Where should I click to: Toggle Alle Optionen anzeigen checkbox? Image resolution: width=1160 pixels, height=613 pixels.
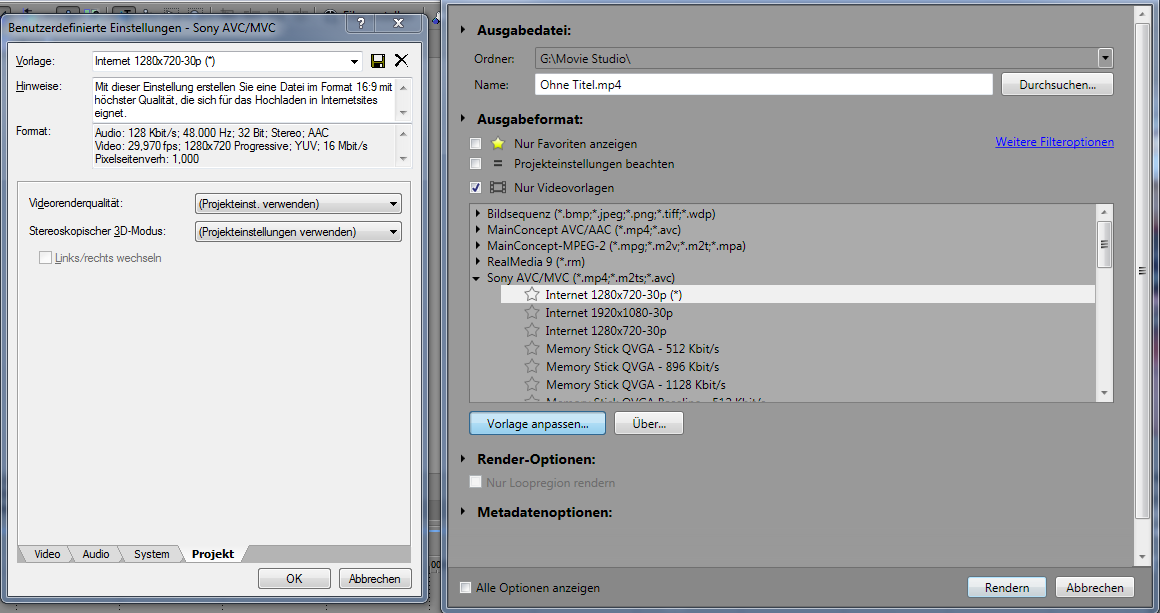click(465, 588)
